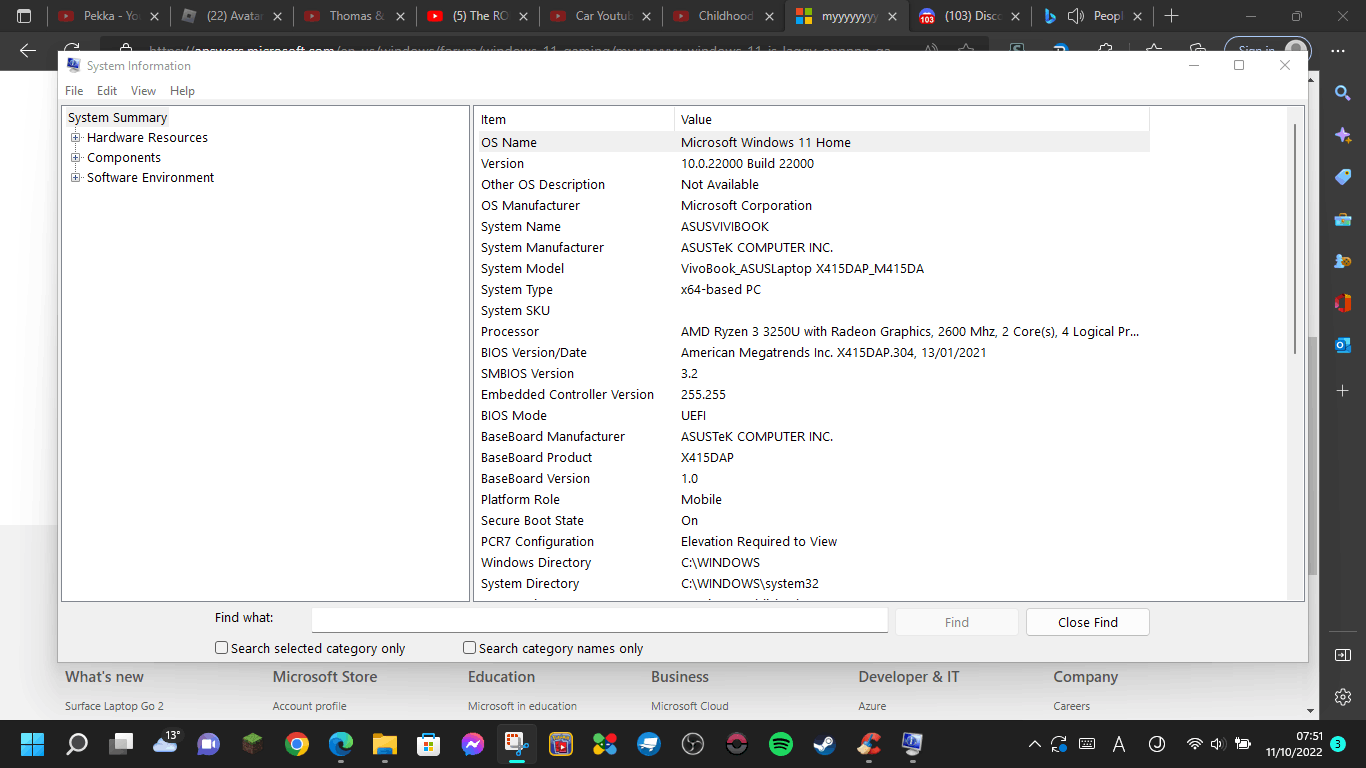
Task: Tick Search category names only checkbox
Action: [470, 648]
